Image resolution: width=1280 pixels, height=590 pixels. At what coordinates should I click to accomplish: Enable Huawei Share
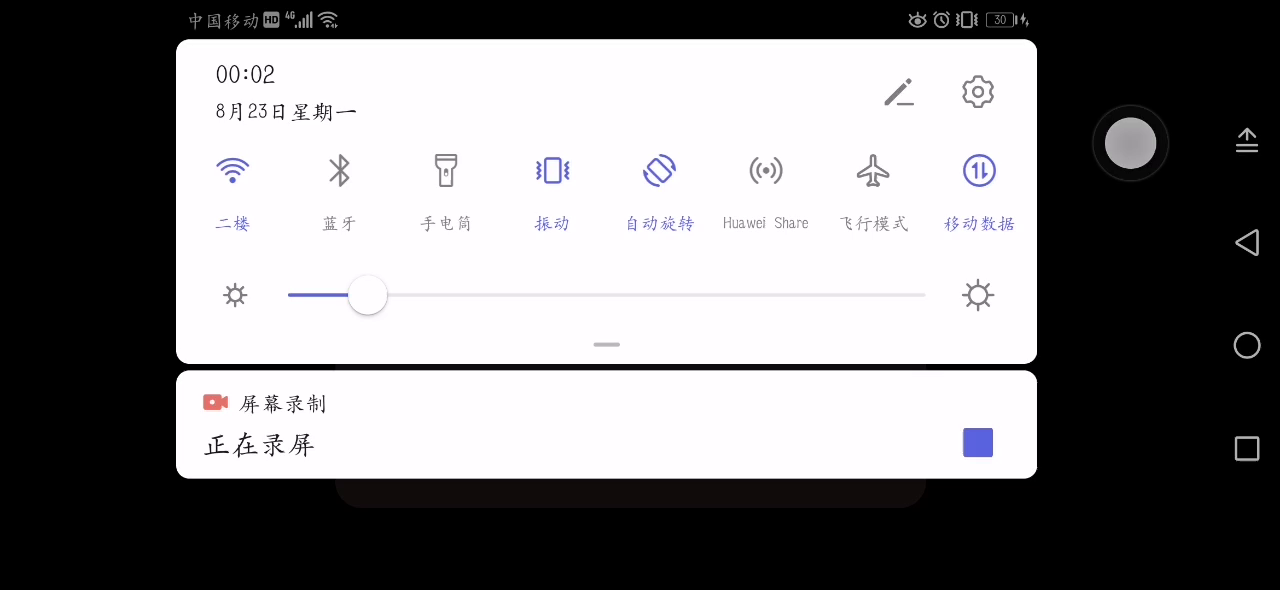766,171
